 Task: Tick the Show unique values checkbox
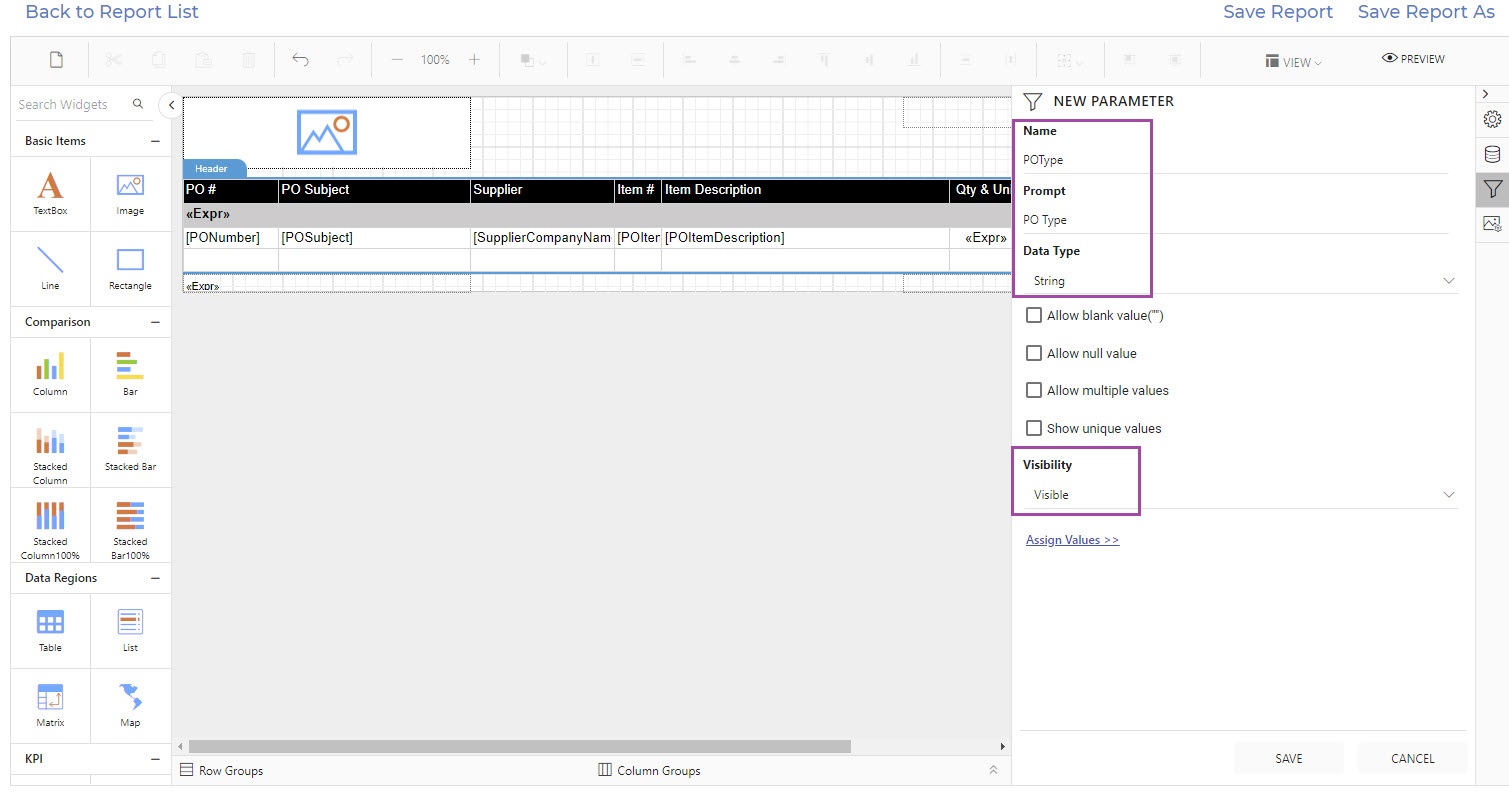(1034, 428)
